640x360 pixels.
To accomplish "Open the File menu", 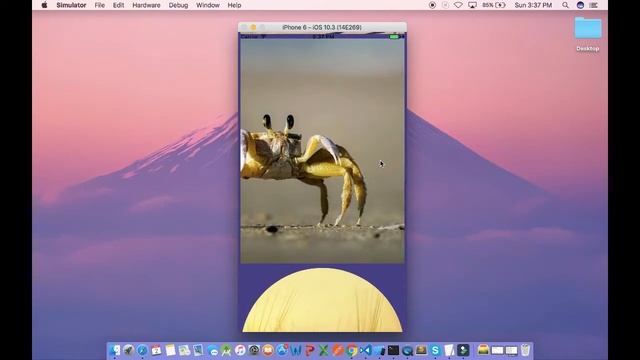I will (x=100, y=5).
